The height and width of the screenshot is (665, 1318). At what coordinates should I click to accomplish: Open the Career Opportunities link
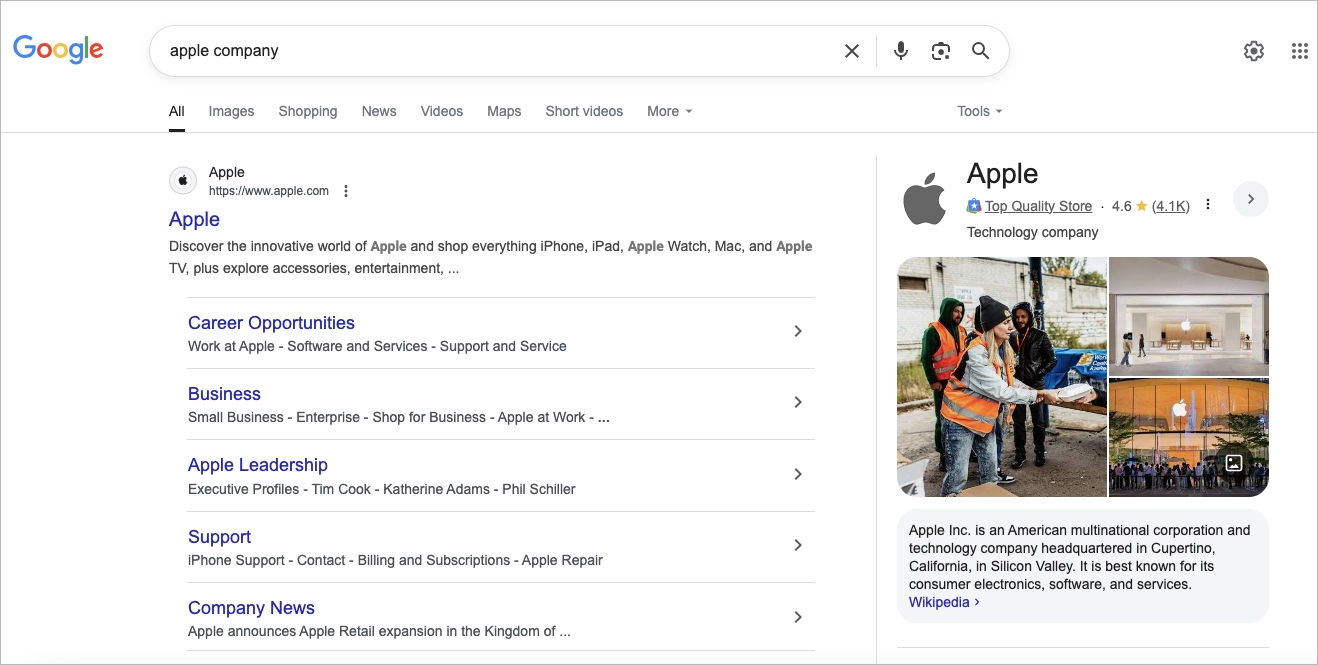tap(271, 322)
